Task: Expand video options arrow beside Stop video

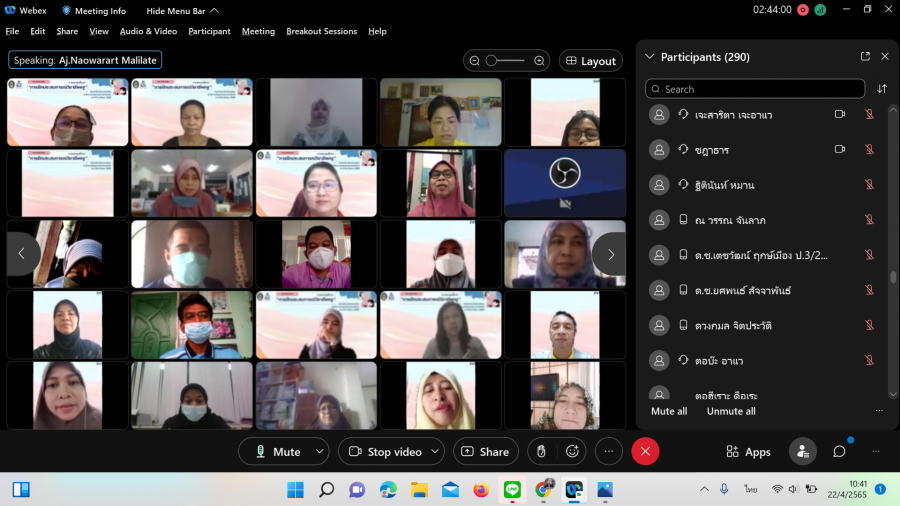Action: 435,452
